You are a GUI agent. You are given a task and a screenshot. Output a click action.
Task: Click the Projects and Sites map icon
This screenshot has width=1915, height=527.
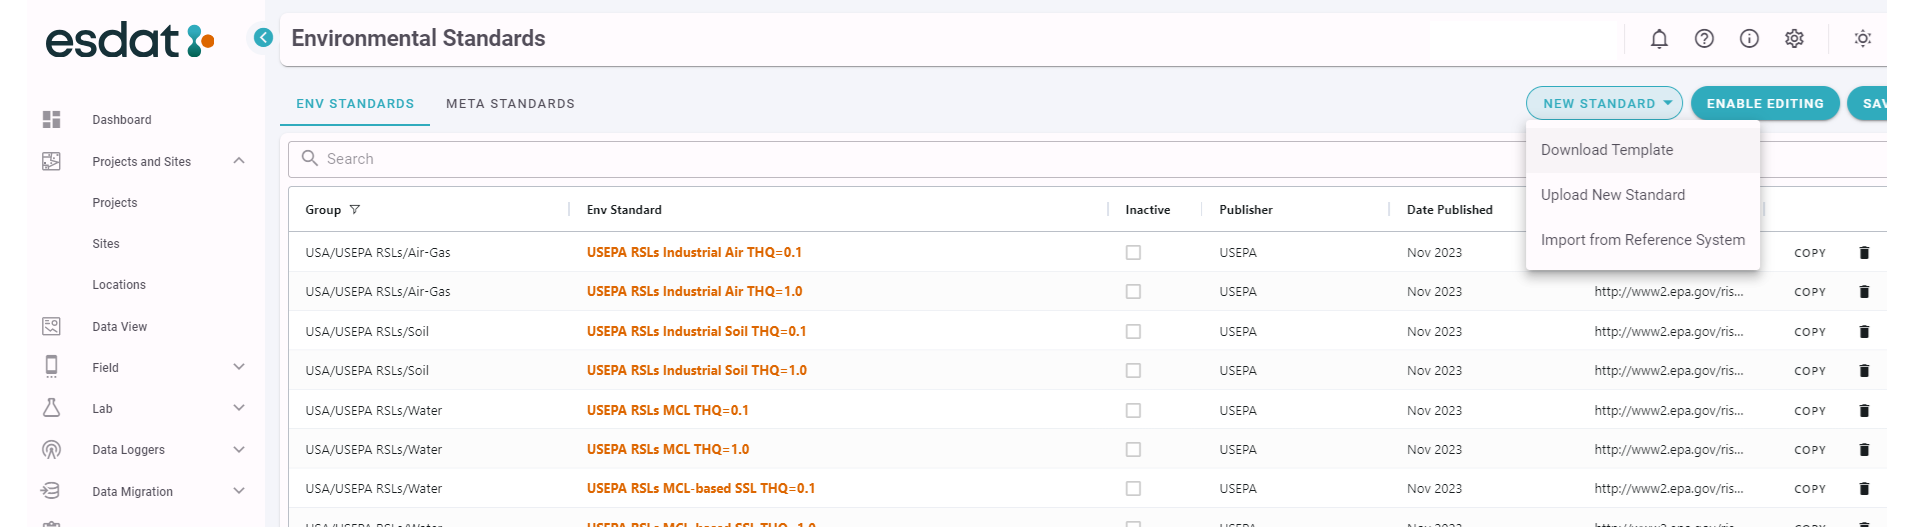point(52,161)
